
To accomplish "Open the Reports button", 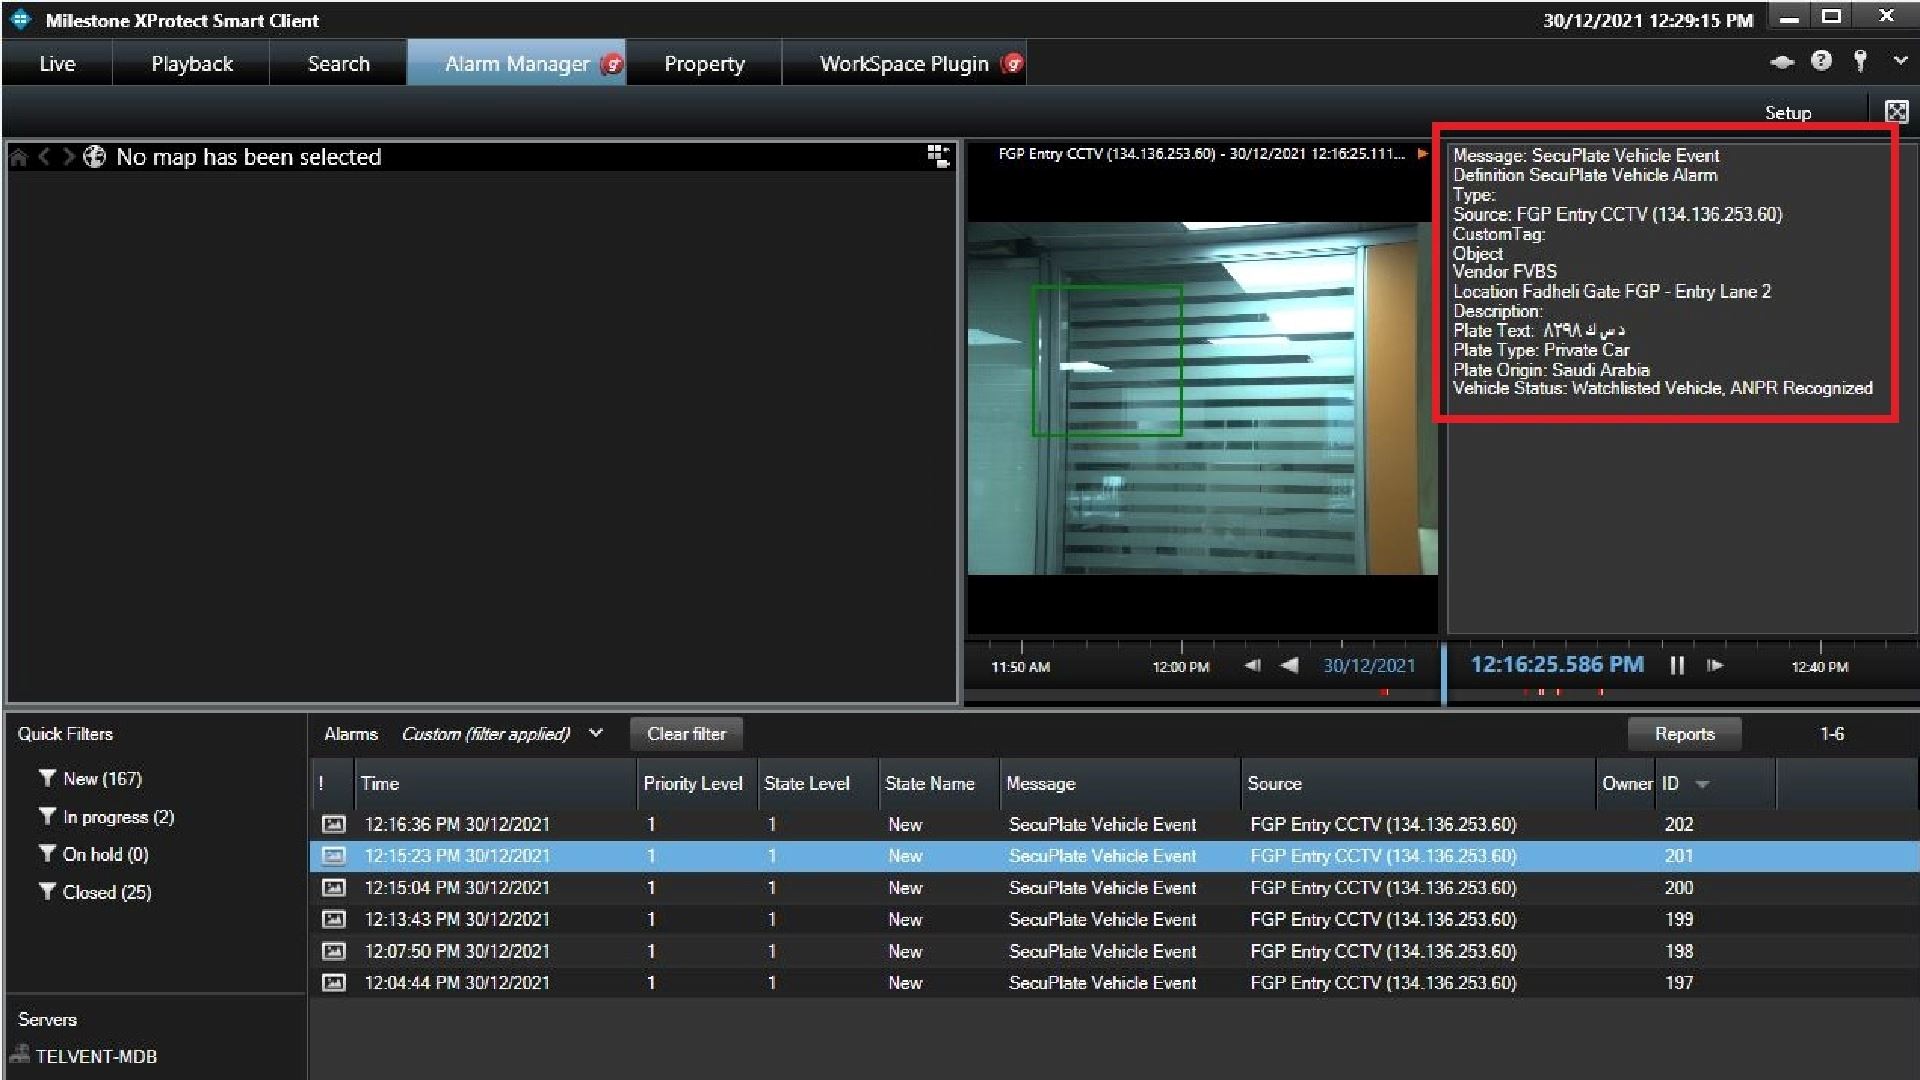I will (x=1684, y=734).
